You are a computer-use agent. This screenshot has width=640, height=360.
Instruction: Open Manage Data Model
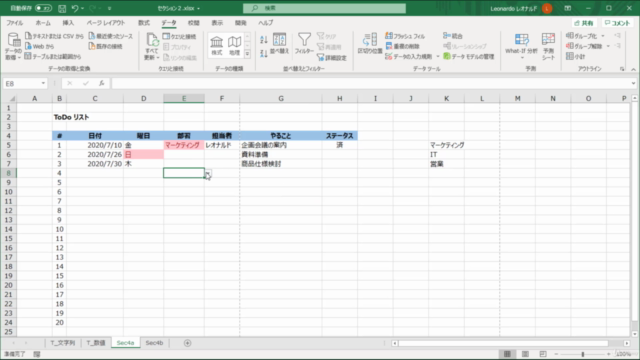[x=469, y=57]
